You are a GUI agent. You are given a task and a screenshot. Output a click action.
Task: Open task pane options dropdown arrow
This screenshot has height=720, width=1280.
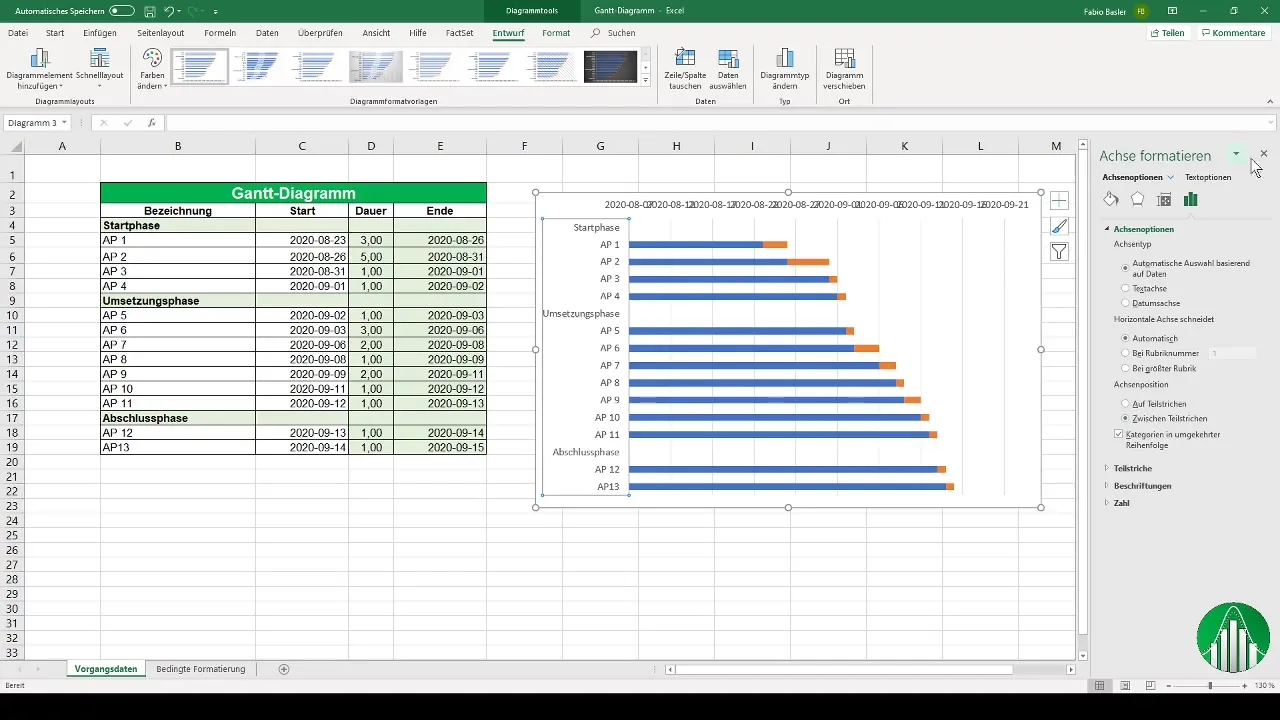click(x=1237, y=154)
